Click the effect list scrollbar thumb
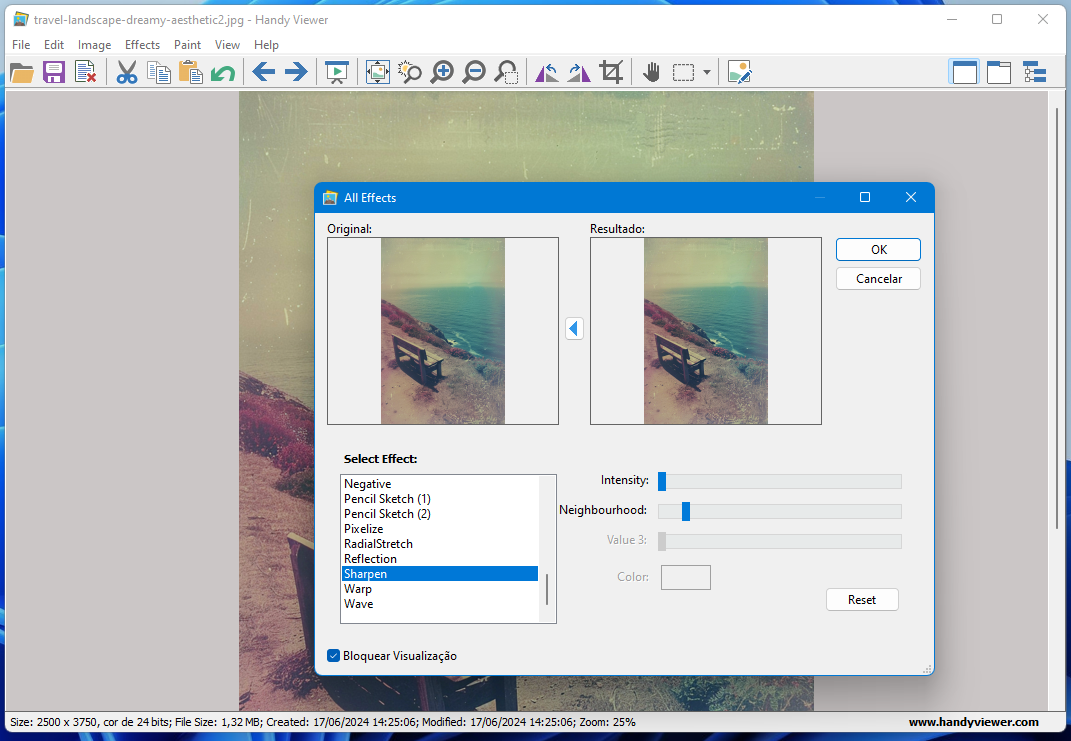The image size is (1071, 741). pos(547,589)
